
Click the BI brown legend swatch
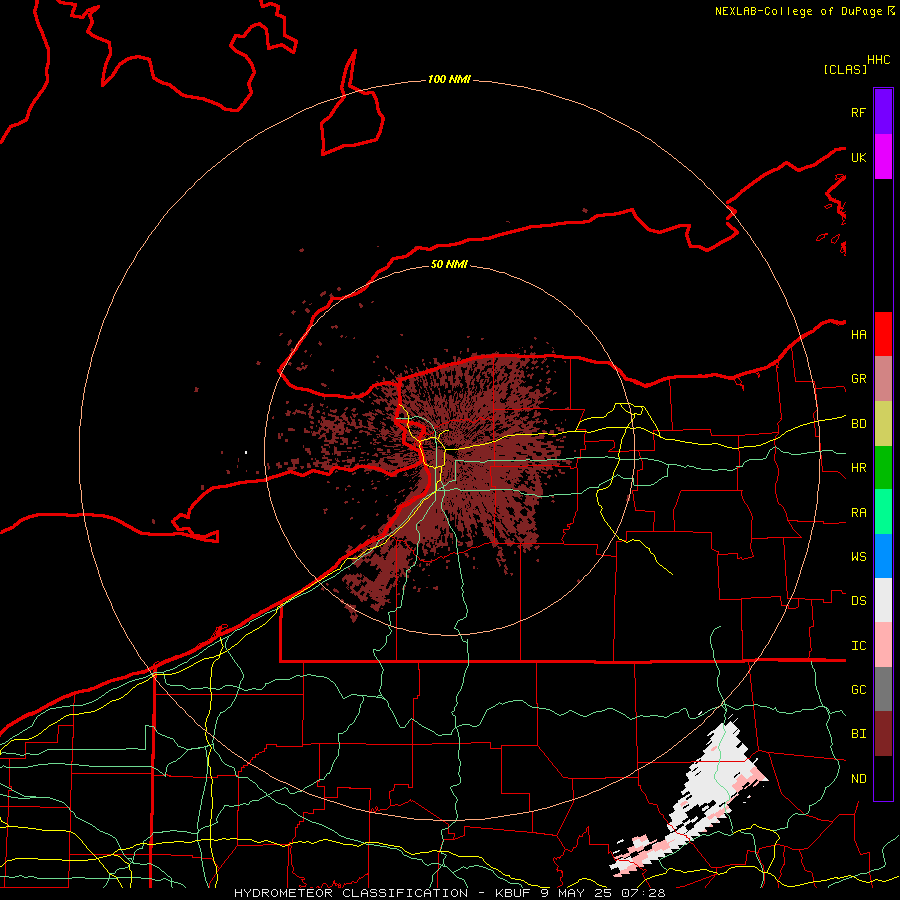pos(883,734)
